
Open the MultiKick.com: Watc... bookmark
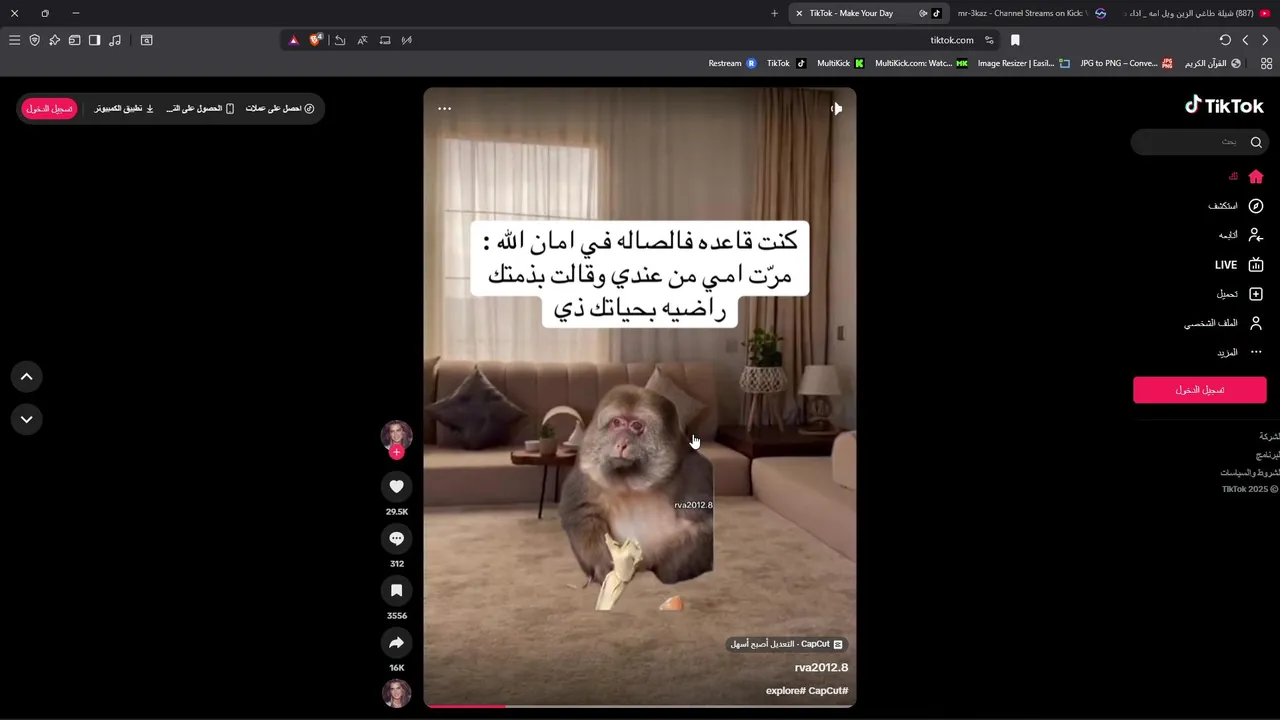click(x=921, y=63)
